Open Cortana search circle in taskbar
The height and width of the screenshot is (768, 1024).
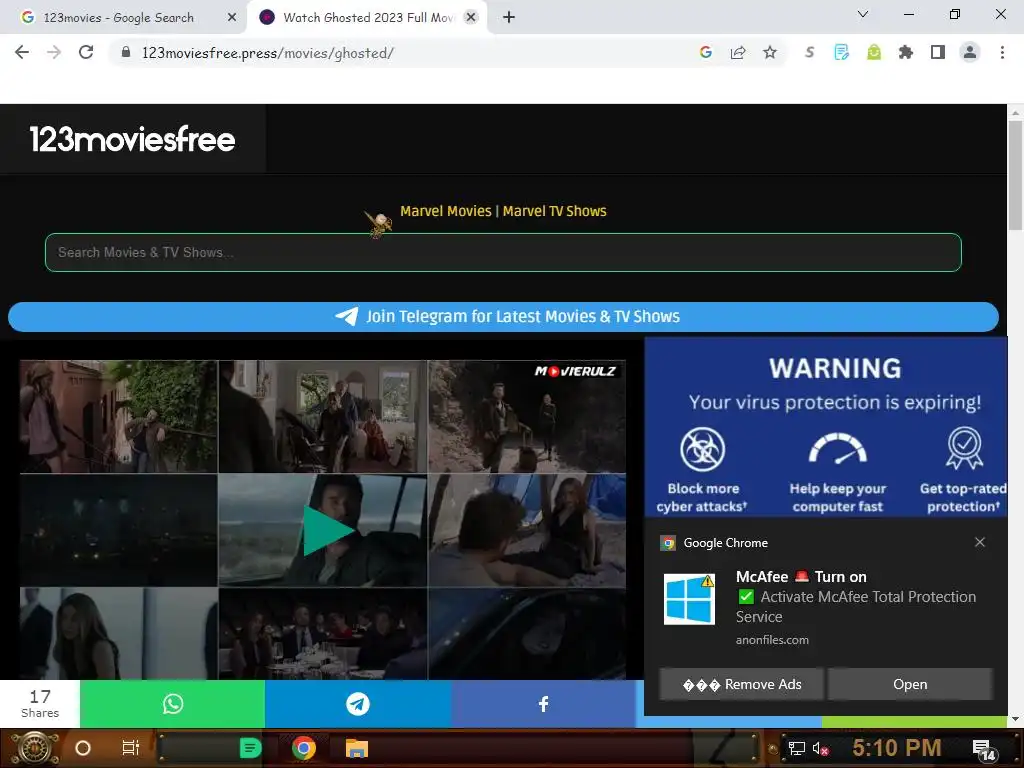tap(83, 748)
